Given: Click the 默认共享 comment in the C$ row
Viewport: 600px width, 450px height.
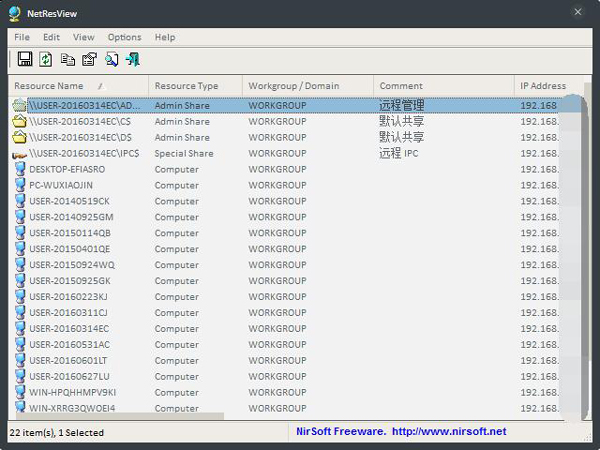Looking at the screenshot, I should pos(401,121).
